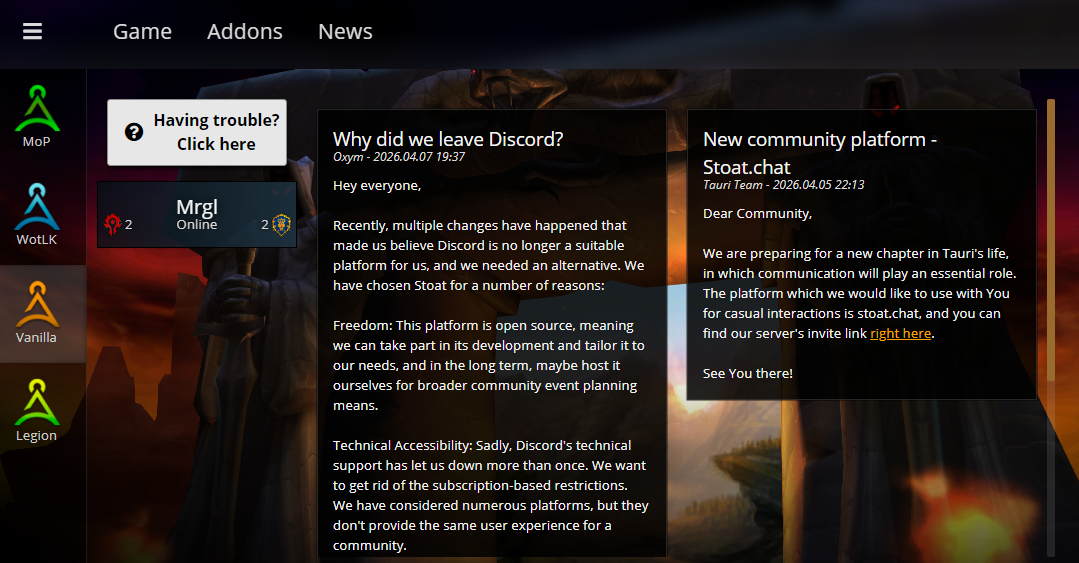Select the WotLK expansion icon

click(x=37, y=206)
